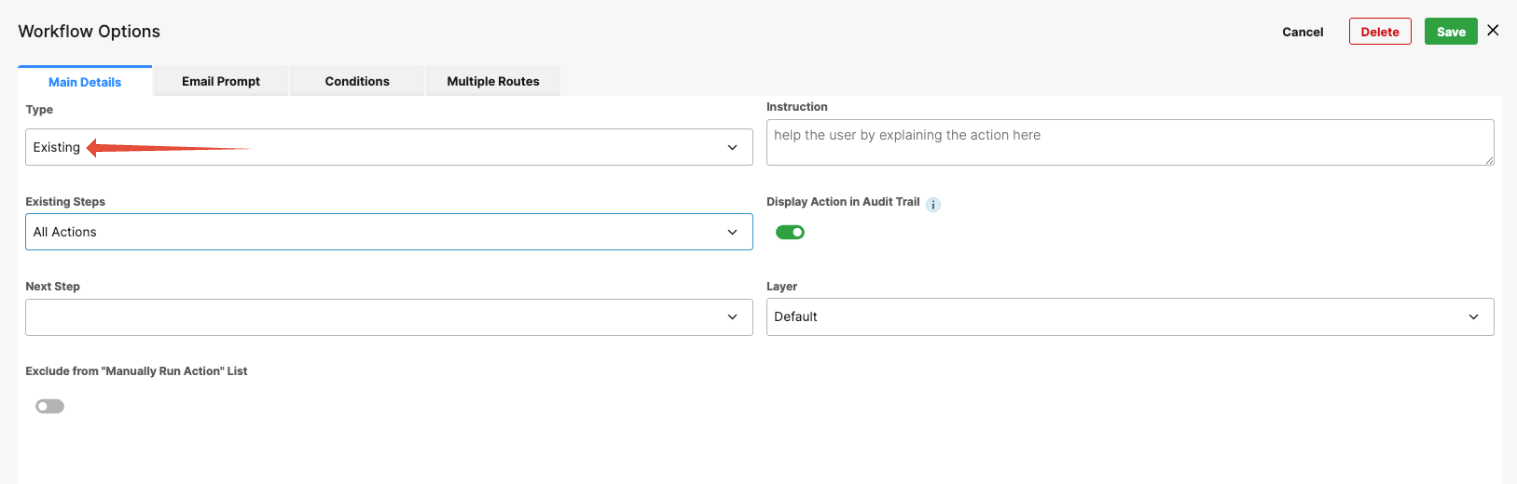
Task: Open the Type dropdown showing Existing
Action: pyautogui.click(x=388, y=147)
